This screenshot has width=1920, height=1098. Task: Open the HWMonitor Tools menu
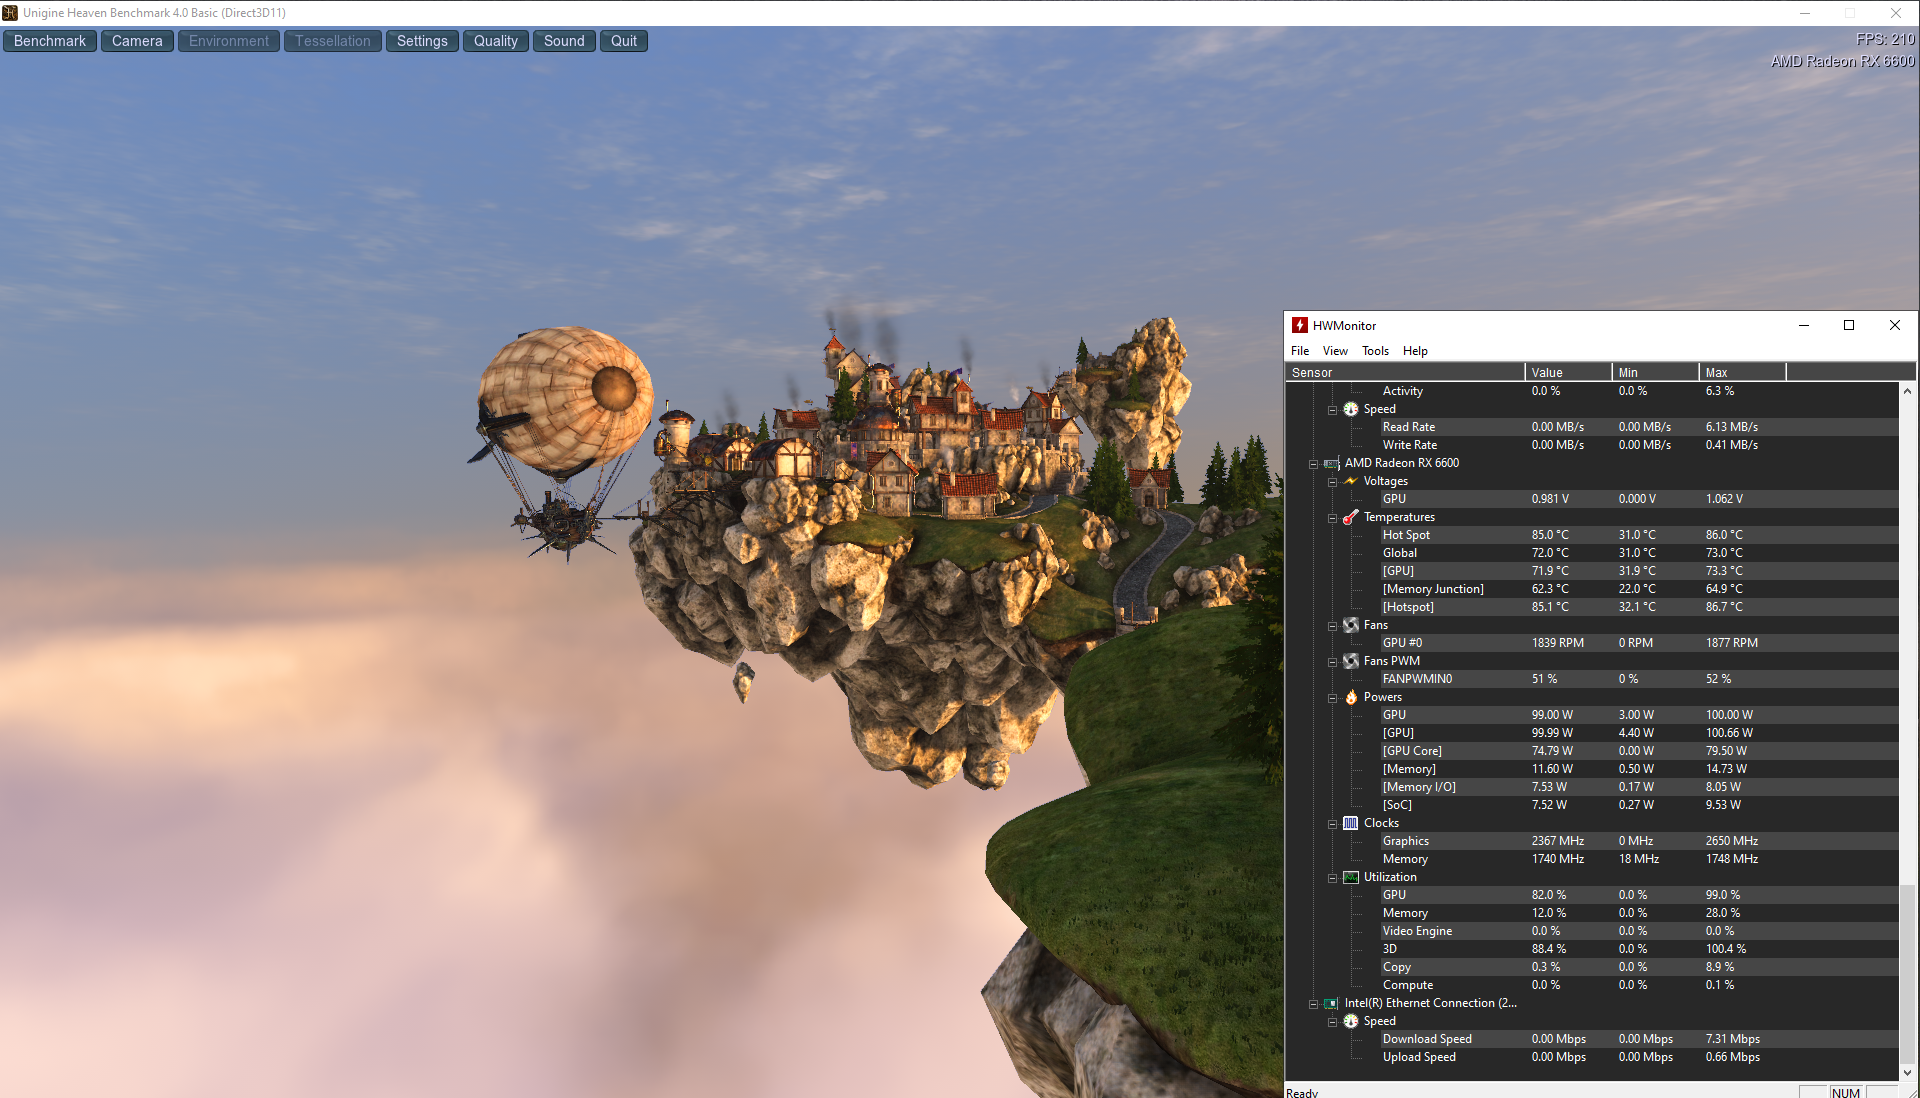tap(1375, 351)
